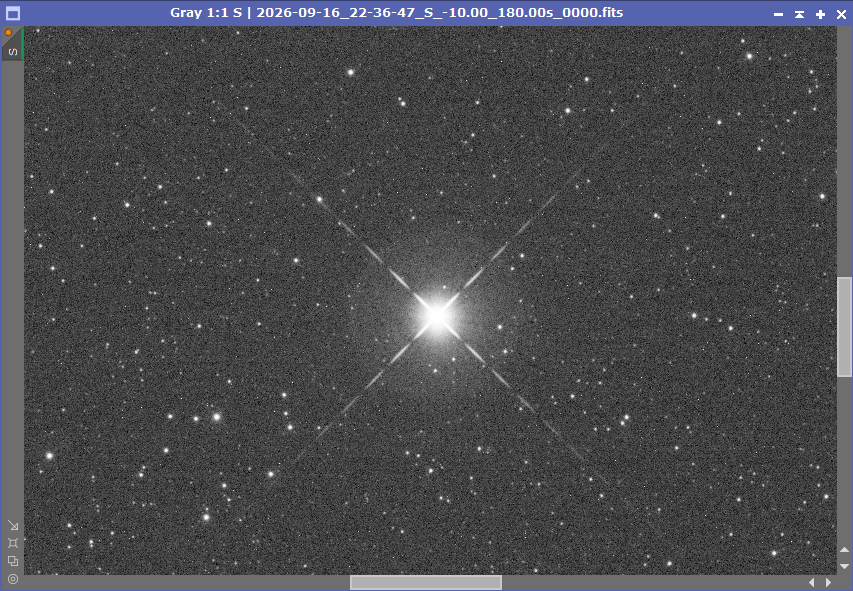Click the horizontal scrollbar thumb
Screen dimensions: 853x591
(426, 582)
